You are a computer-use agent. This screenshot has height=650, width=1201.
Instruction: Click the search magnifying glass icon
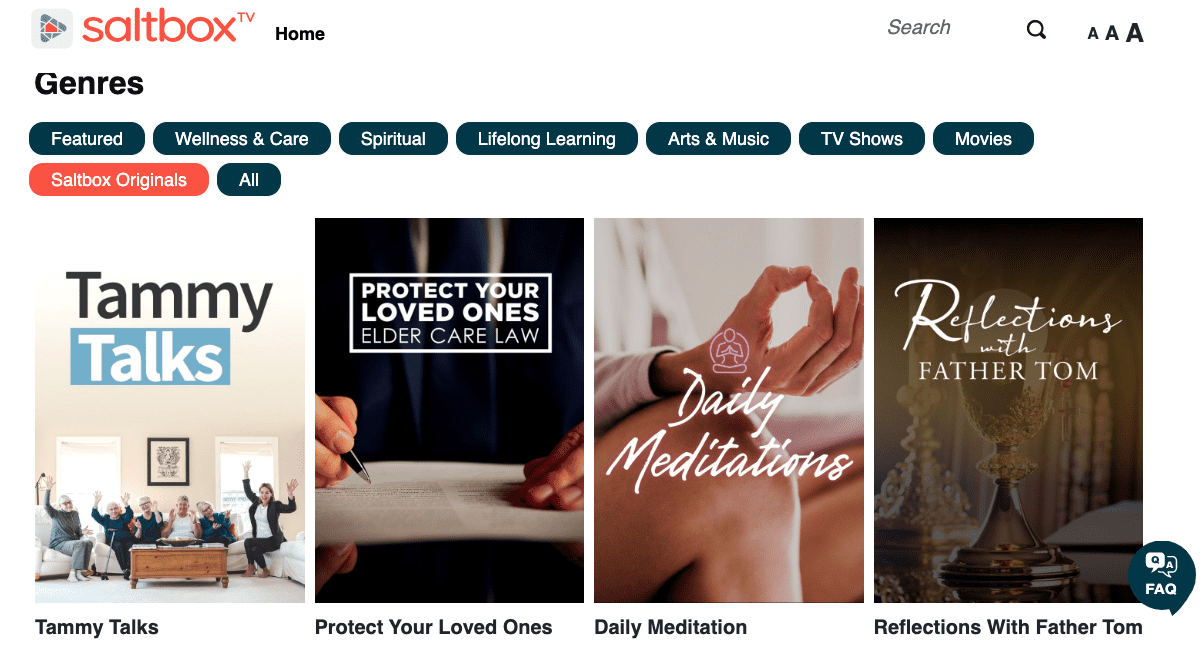[1036, 30]
